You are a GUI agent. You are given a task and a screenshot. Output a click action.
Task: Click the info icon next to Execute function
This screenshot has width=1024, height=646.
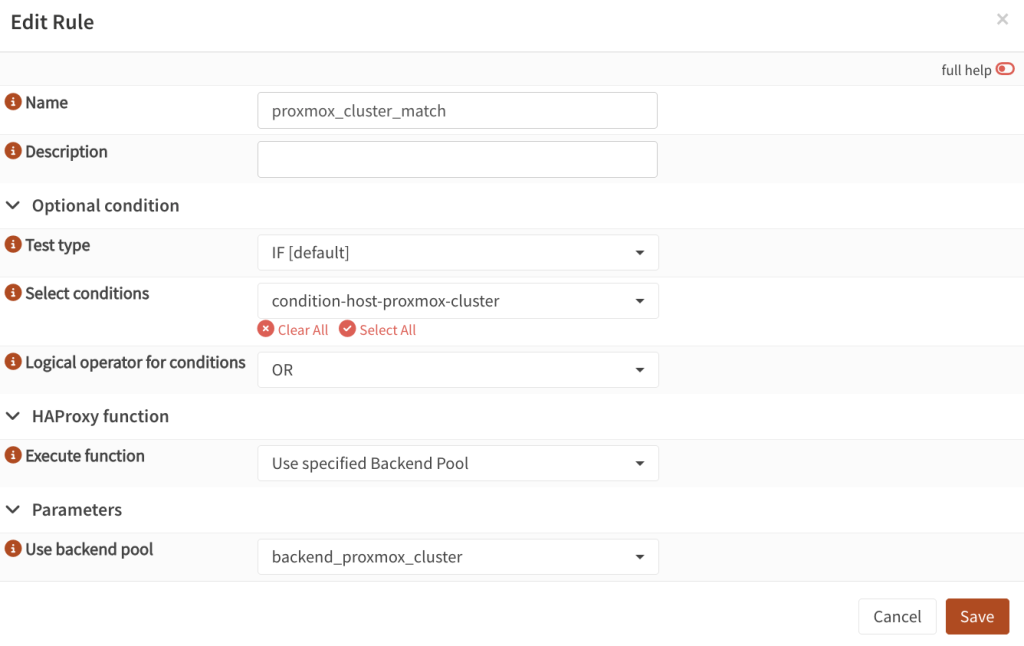(x=12, y=455)
